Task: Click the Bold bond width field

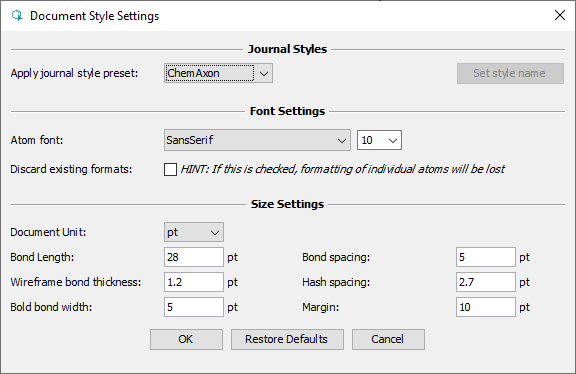Action: click(194, 307)
